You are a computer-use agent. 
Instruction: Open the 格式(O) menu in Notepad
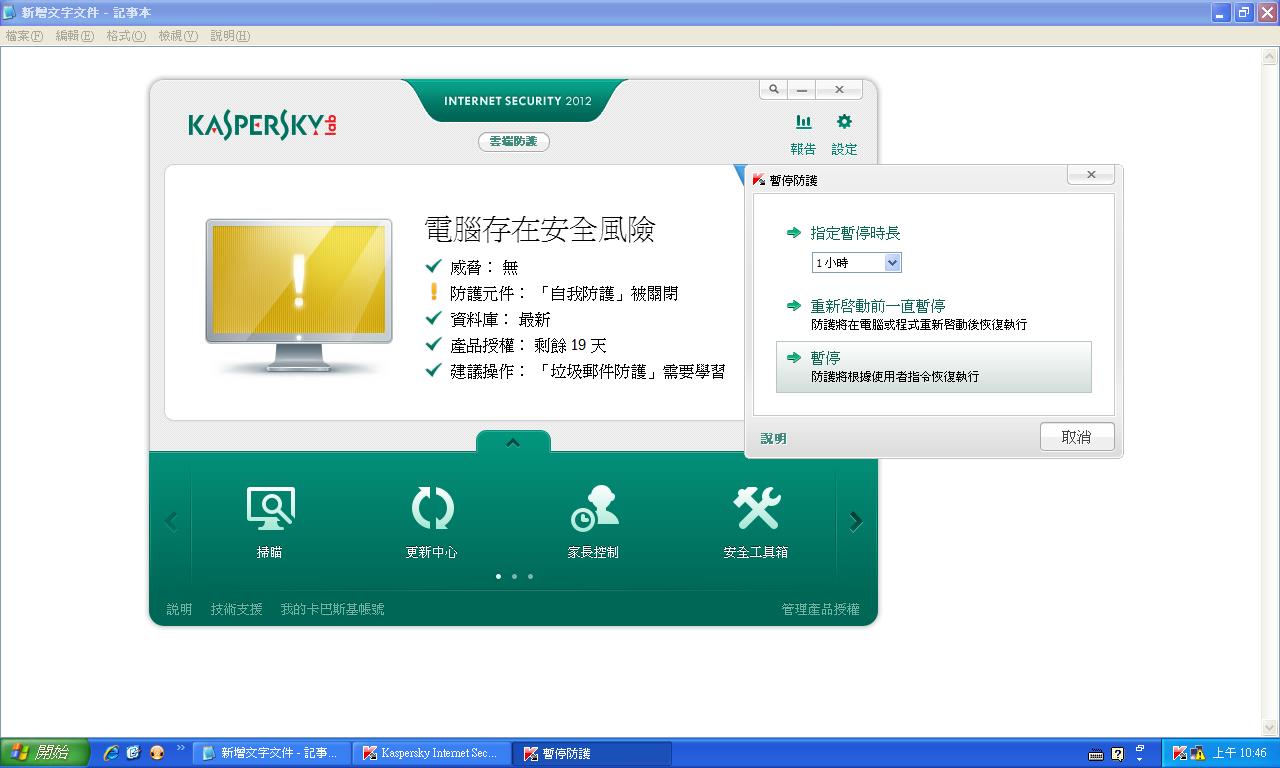click(x=126, y=36)
